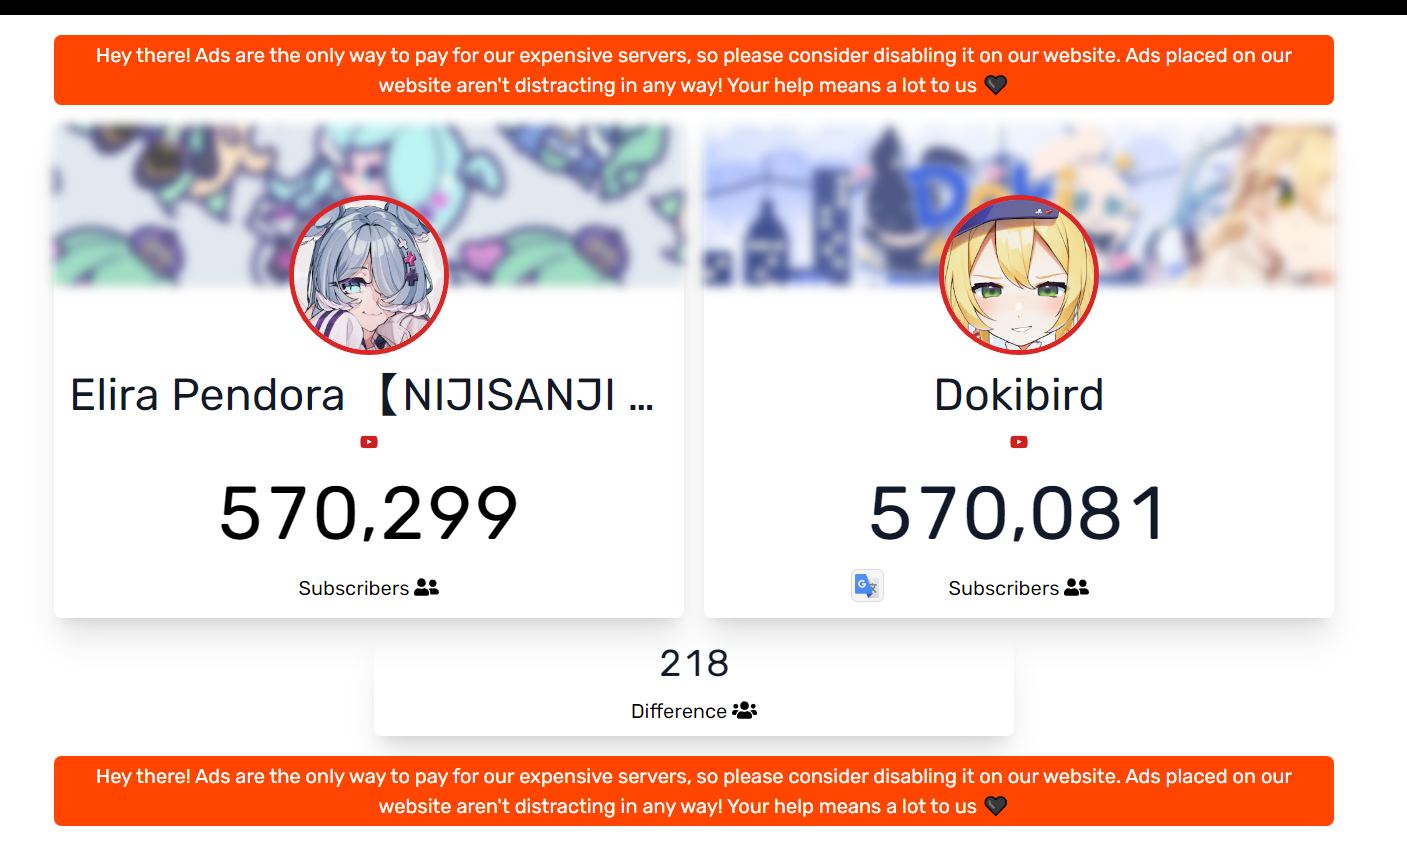Click the heart icon in top banner
Screen dimensions: 1407x849
coord(995,85)
